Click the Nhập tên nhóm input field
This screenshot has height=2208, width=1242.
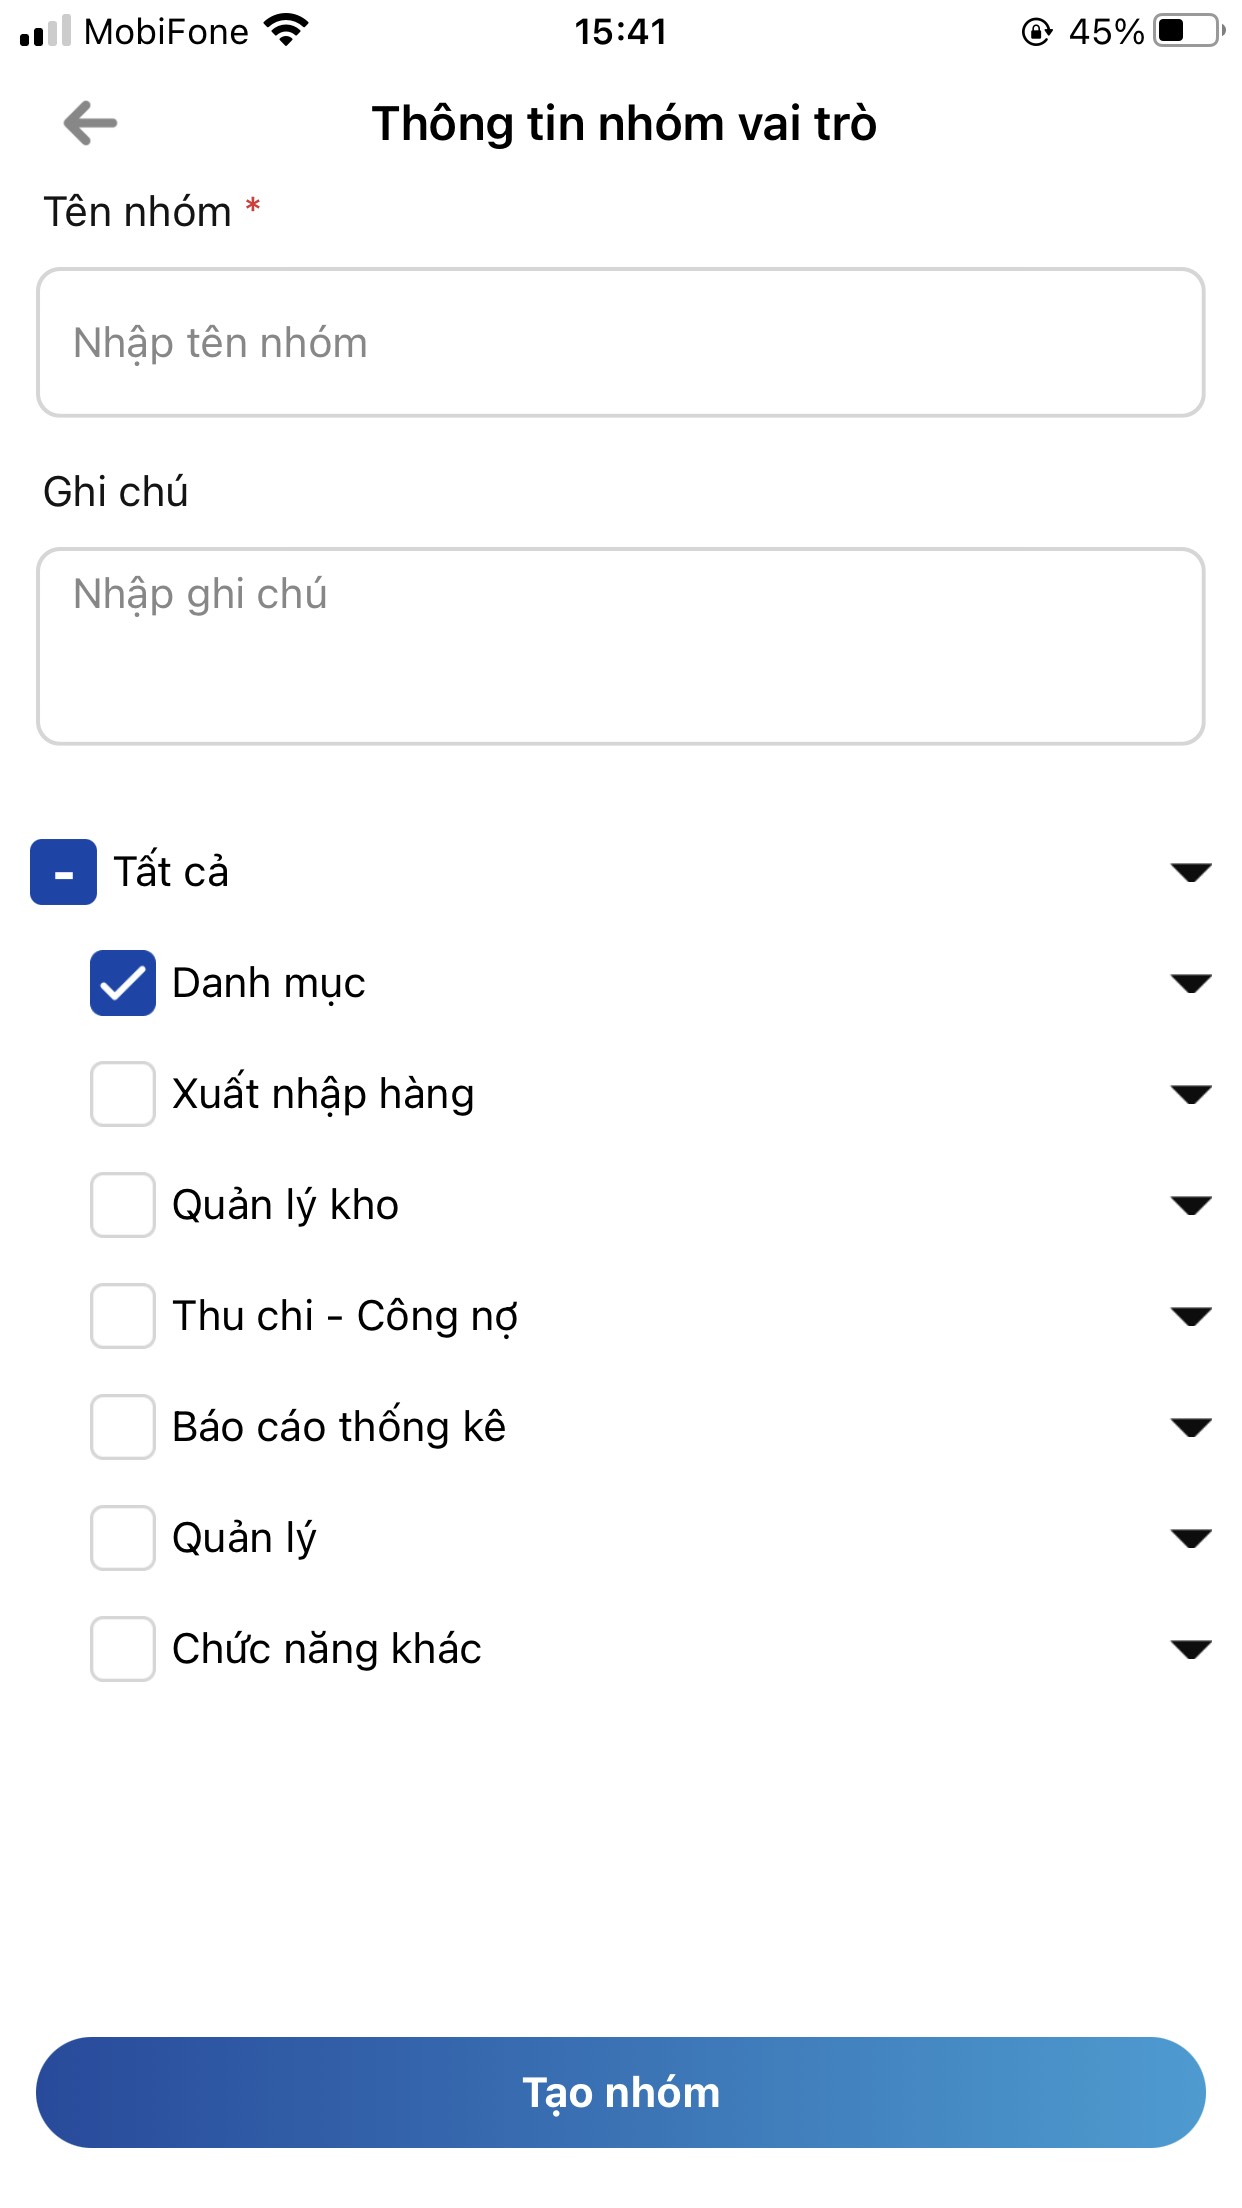click(x=620, y=342)
